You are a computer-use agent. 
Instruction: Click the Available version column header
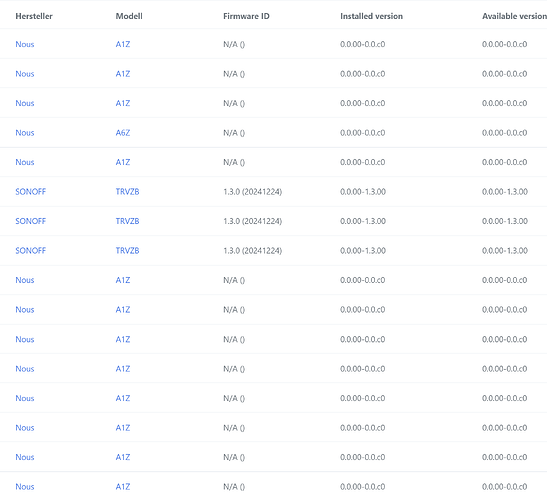[514, 16]
